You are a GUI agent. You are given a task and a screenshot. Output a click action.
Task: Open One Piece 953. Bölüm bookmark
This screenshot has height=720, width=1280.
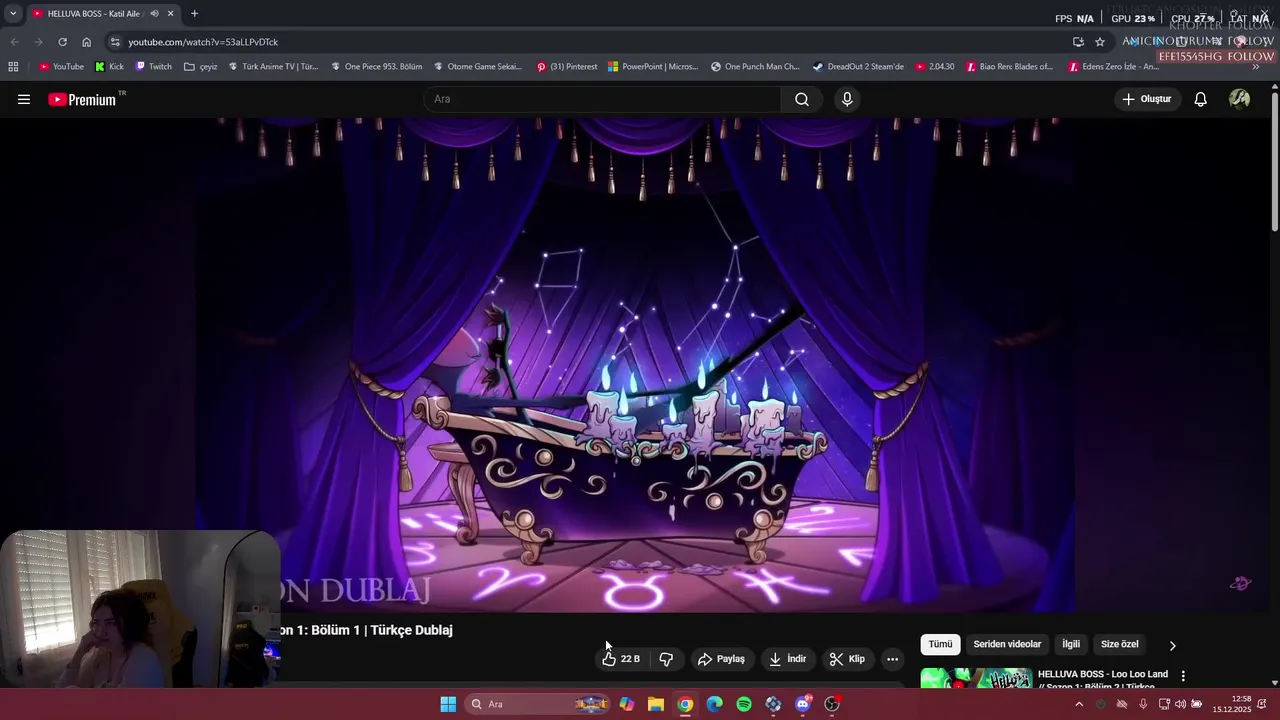[x=376, y=67]
